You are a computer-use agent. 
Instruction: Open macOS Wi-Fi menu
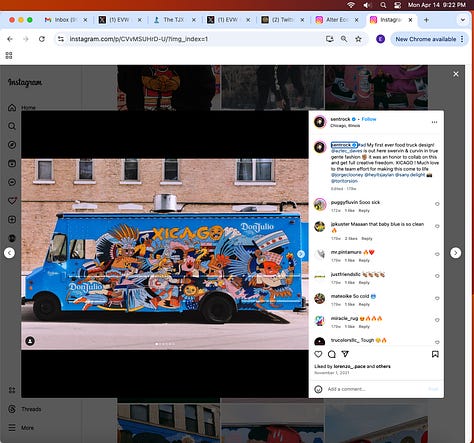pos(350,5)
